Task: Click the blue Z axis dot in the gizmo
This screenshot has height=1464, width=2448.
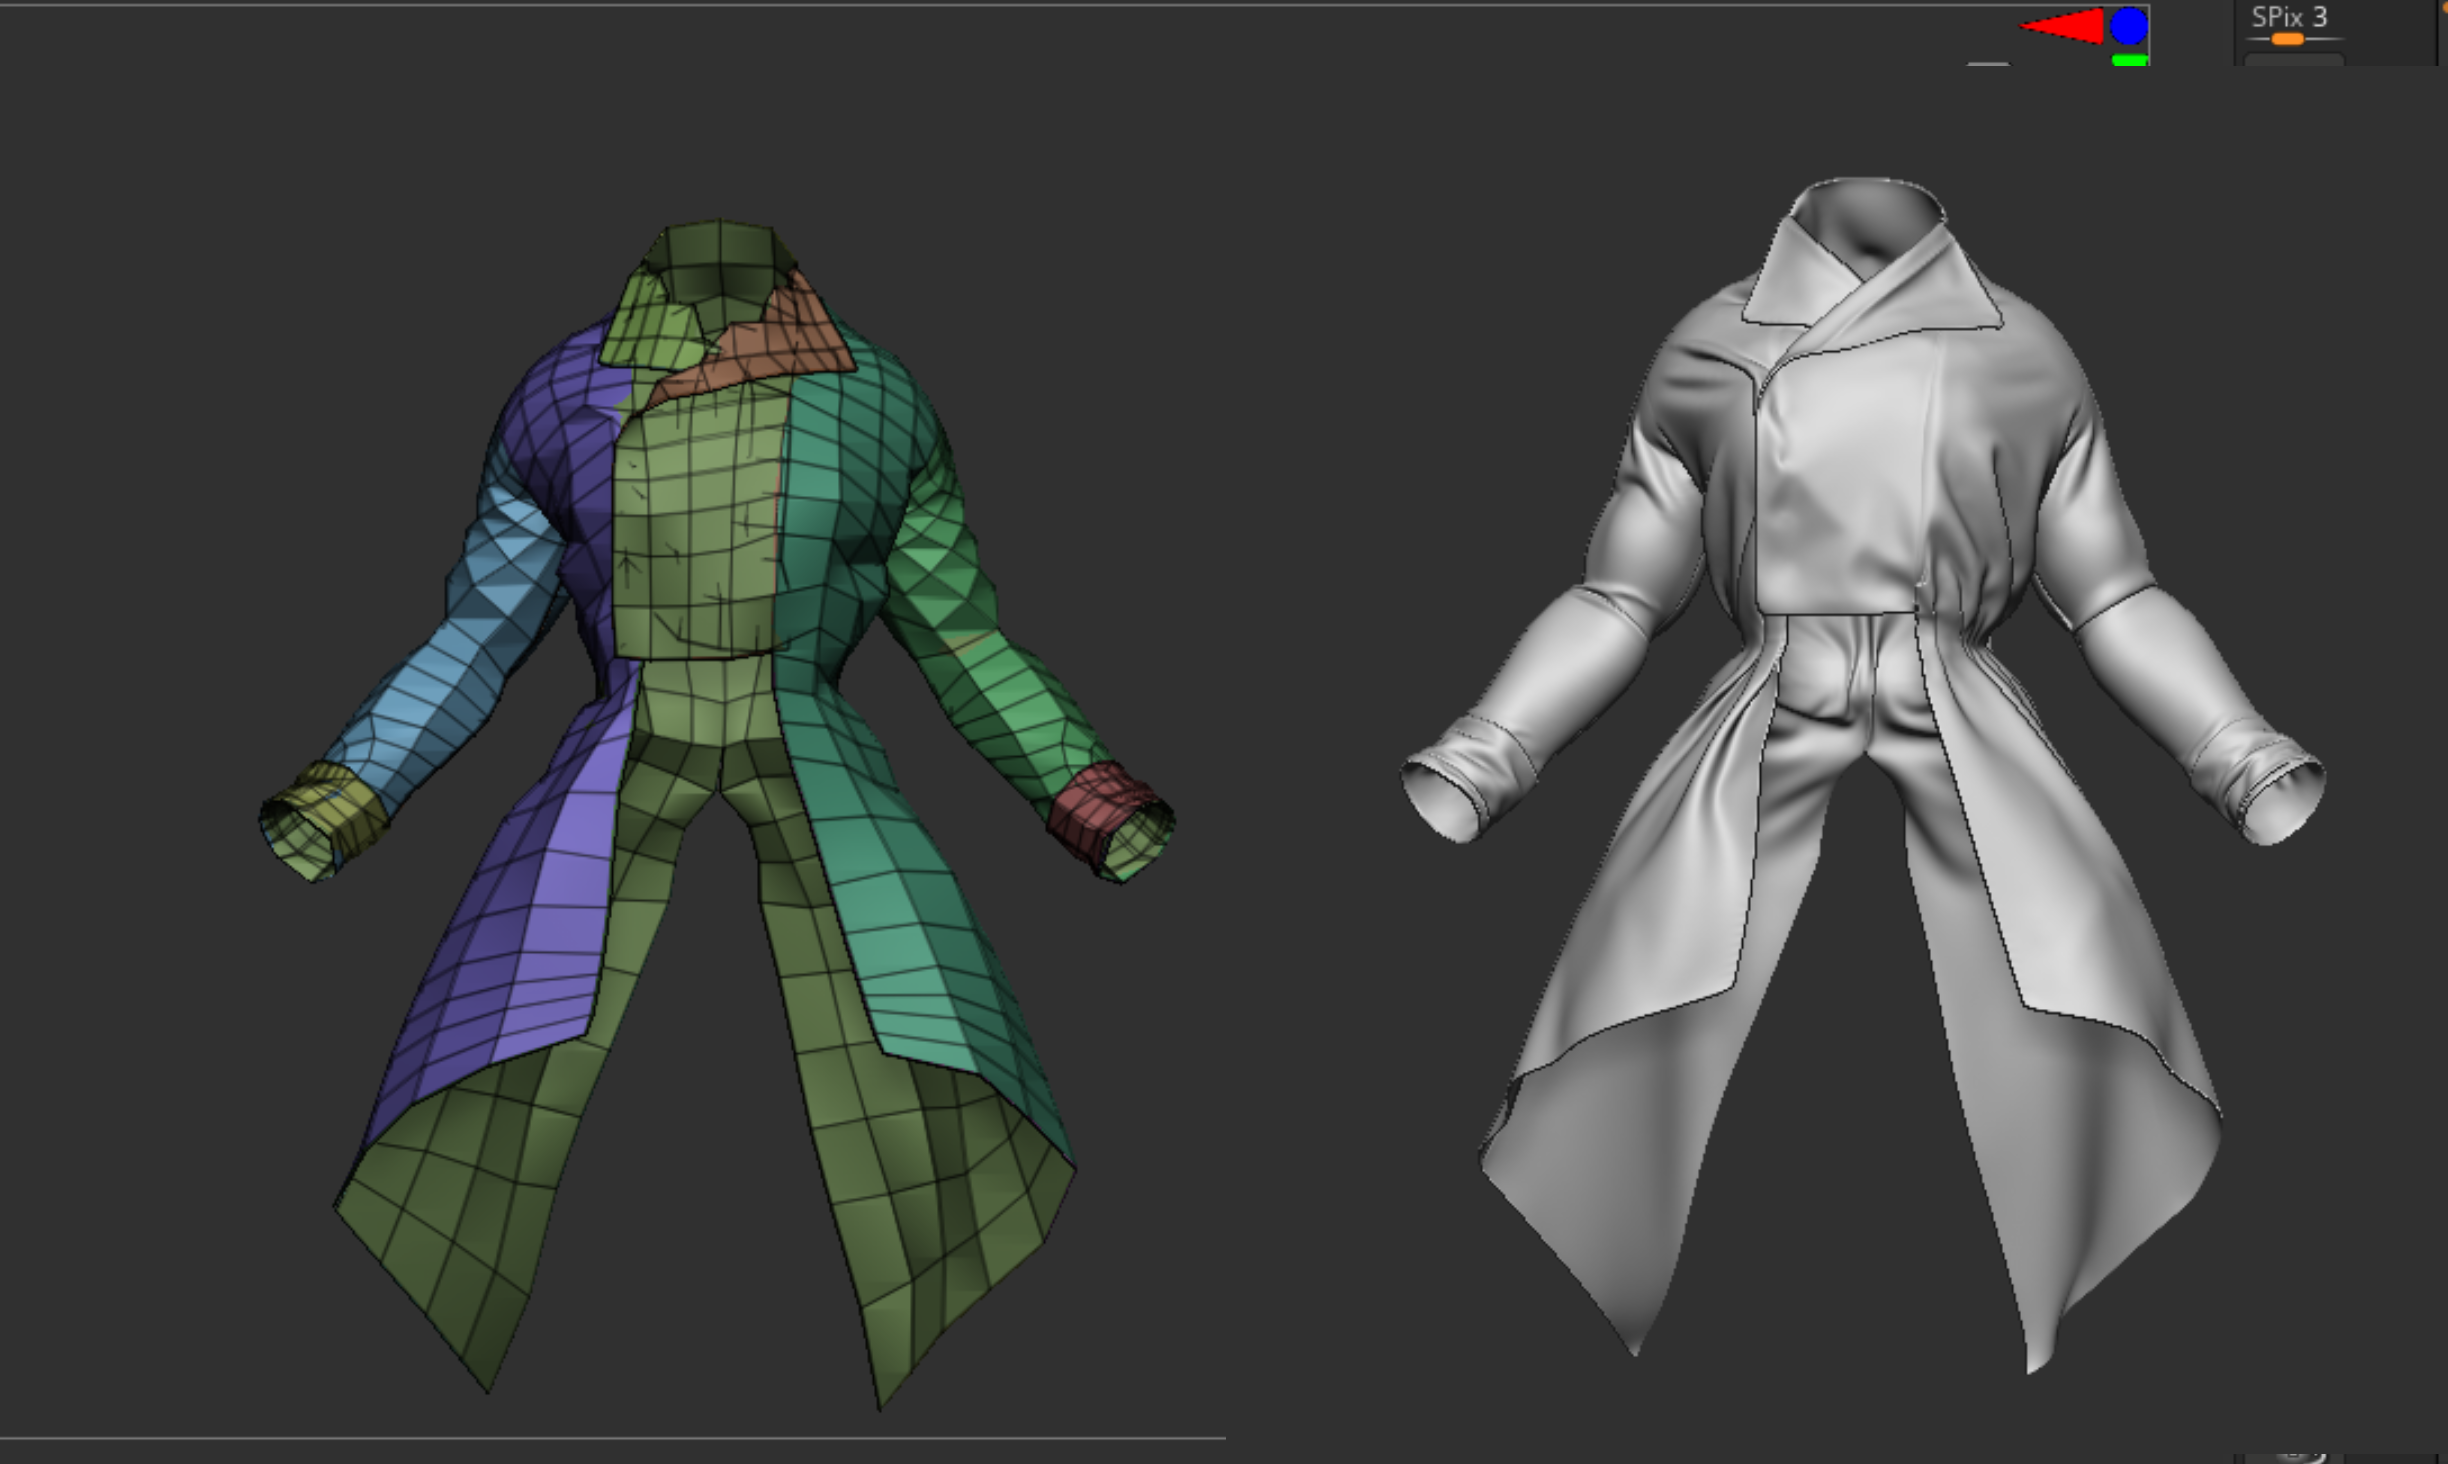Action: point(2129,26)
